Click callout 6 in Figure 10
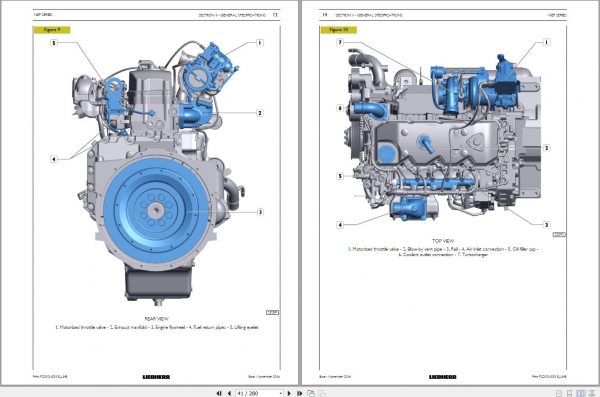The image size is (600, 397). pos(340,108)
